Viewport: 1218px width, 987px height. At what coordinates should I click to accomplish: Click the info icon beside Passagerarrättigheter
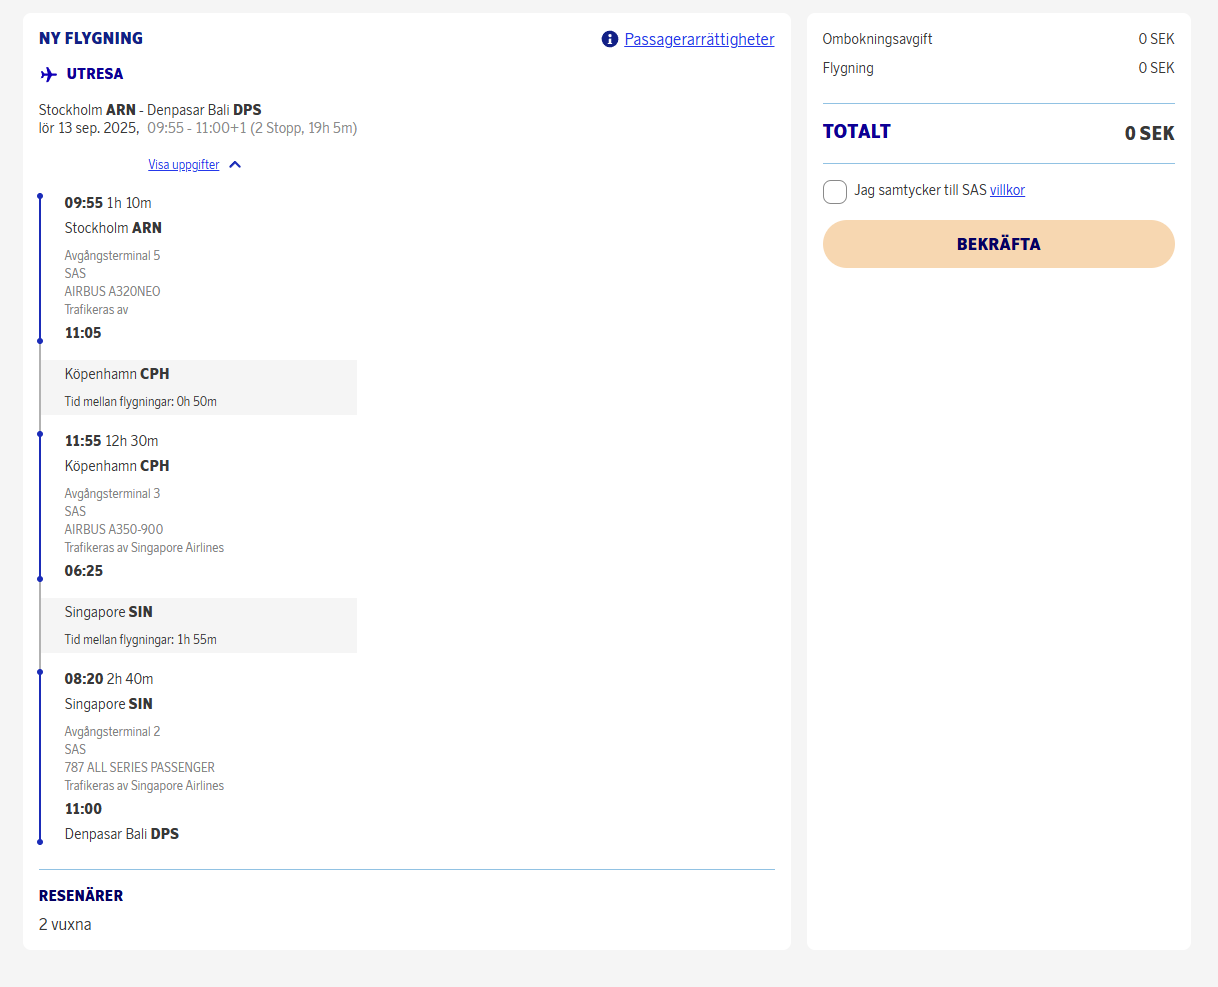(610, 39)
